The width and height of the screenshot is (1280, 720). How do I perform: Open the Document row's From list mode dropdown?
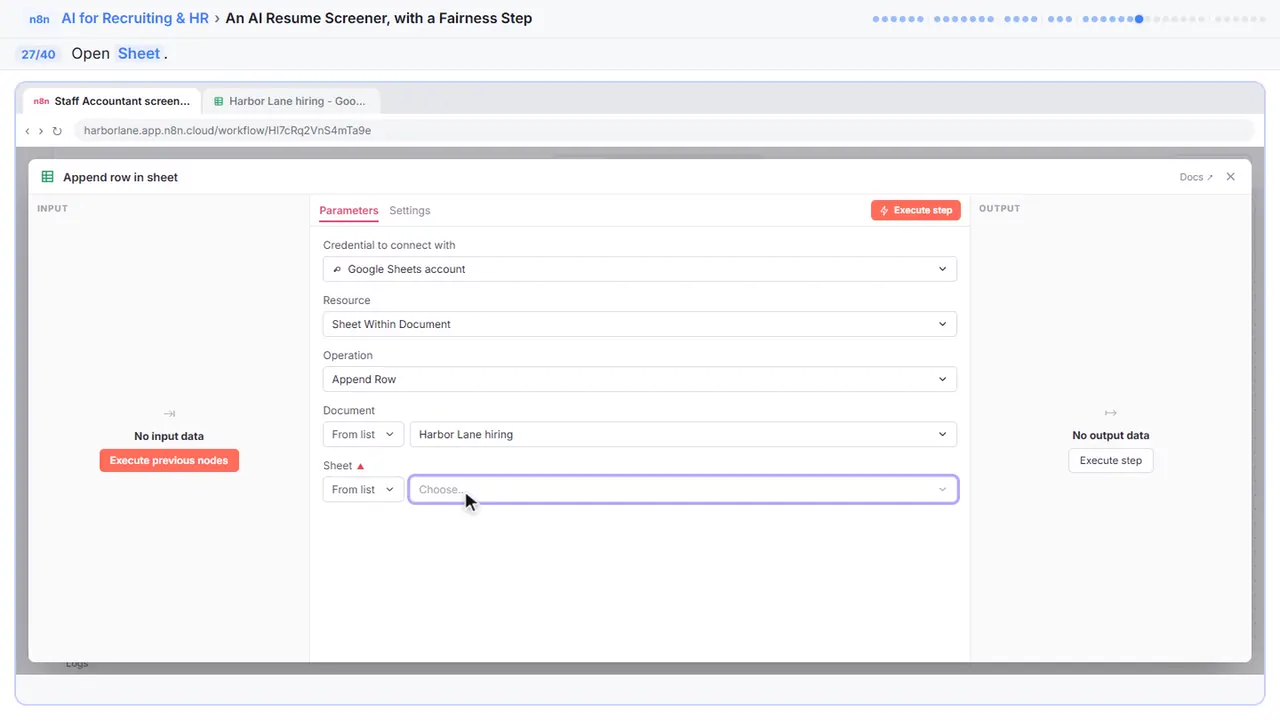364,434
